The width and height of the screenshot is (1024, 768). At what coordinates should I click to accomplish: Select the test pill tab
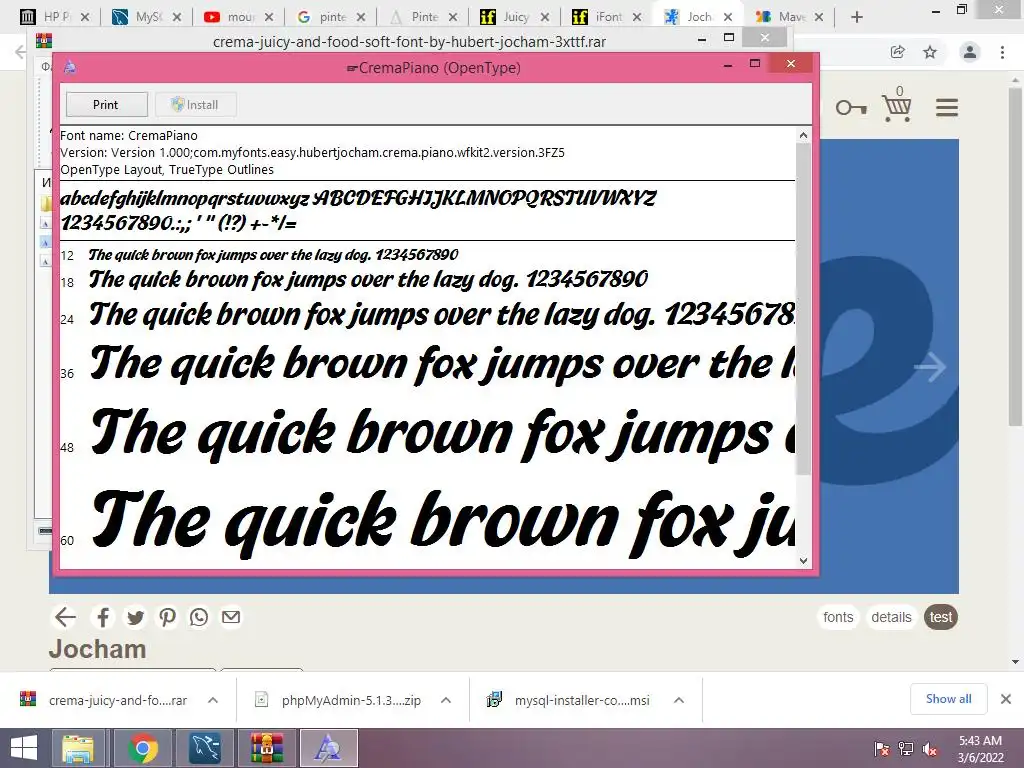(940, 617)
